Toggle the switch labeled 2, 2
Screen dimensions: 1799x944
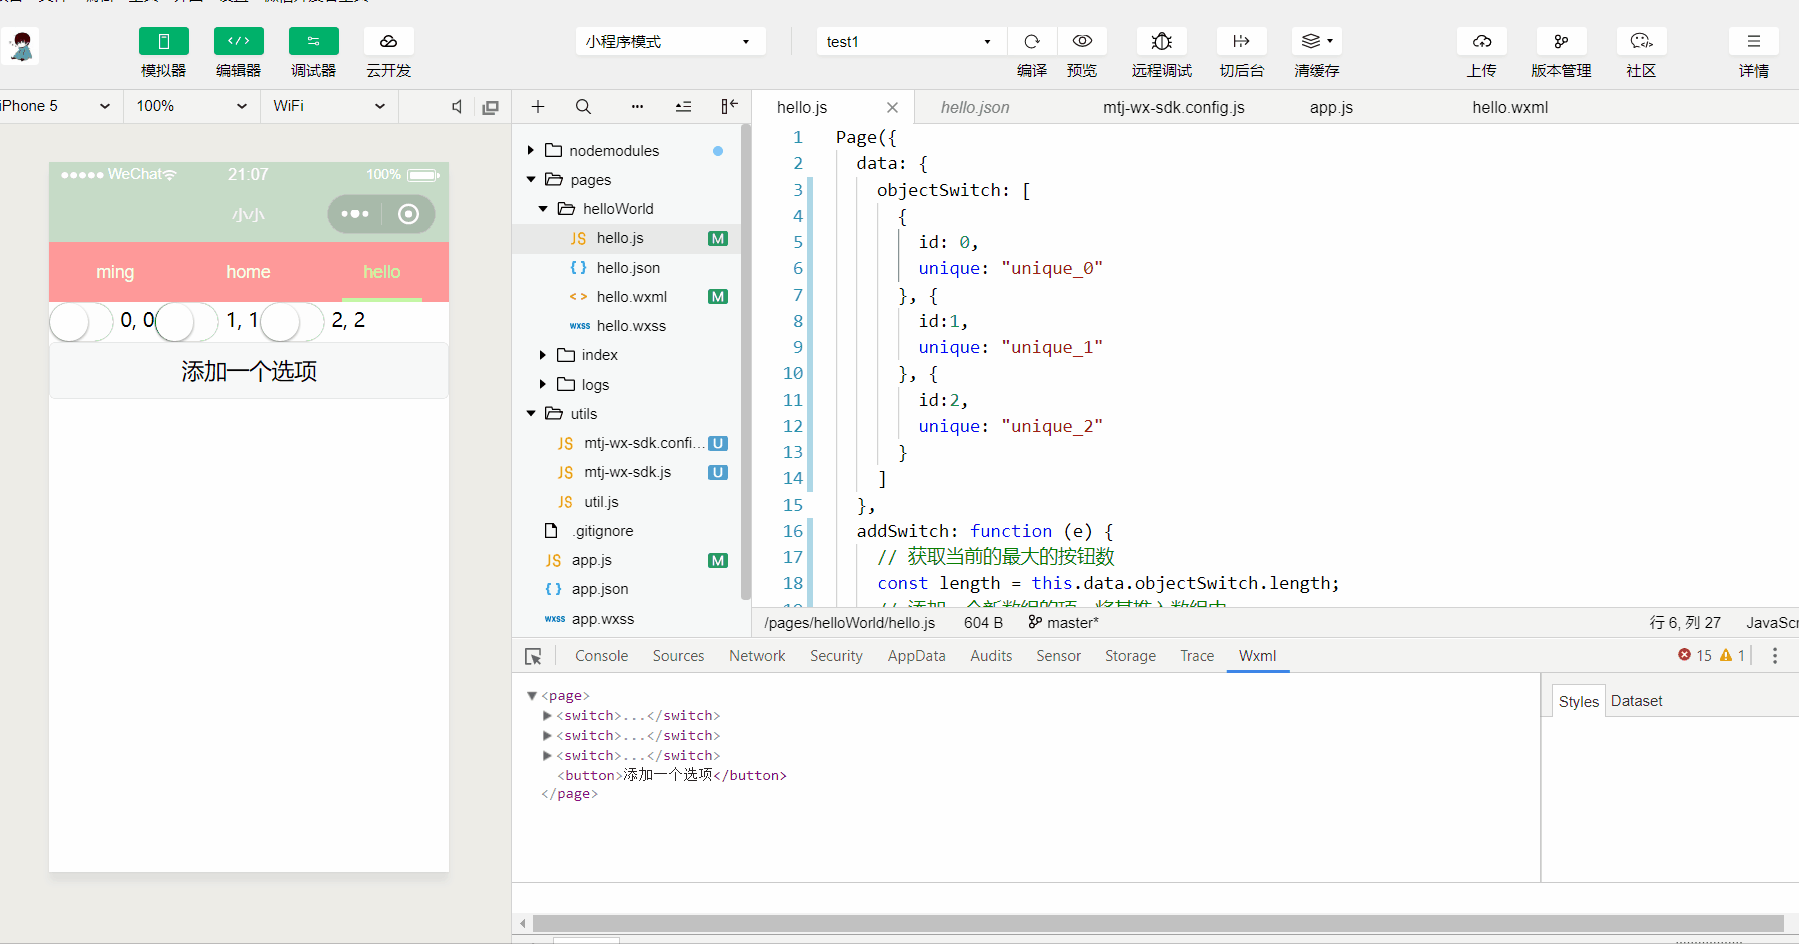292,322
